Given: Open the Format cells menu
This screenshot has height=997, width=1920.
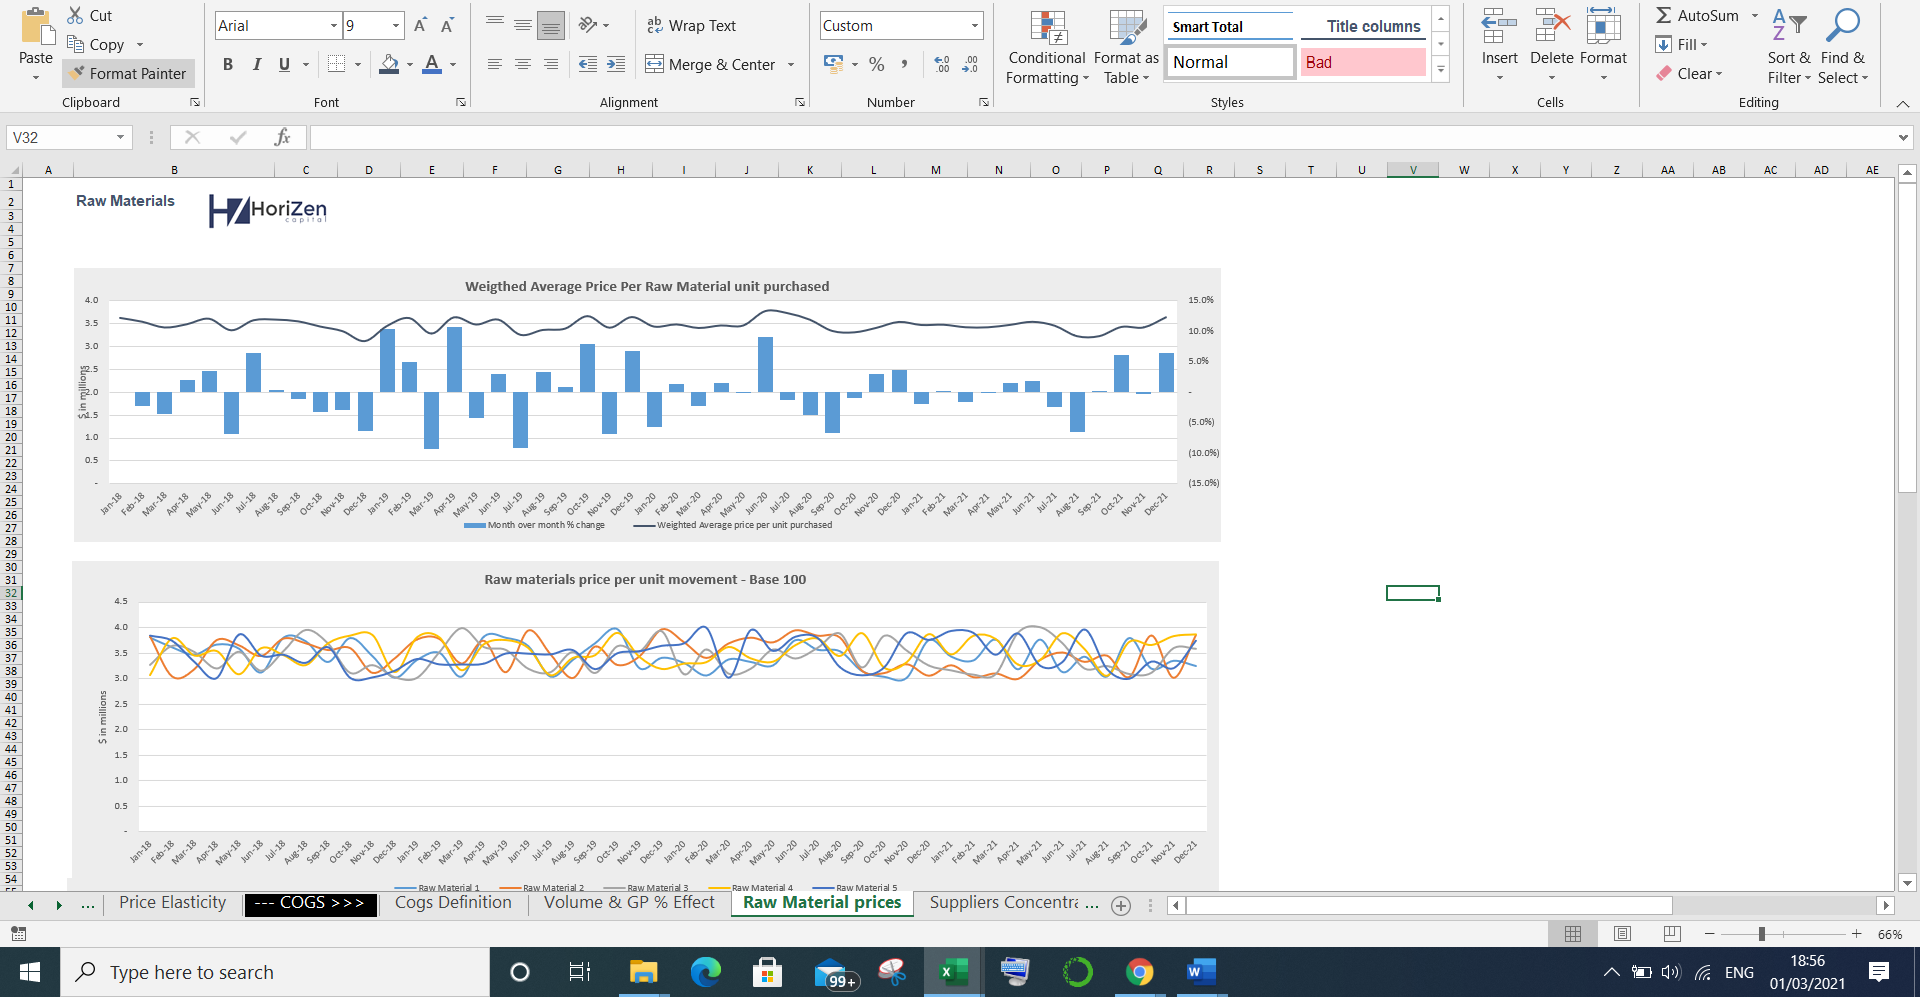Looking at the screenshot, I should [x=1603, y=45].
